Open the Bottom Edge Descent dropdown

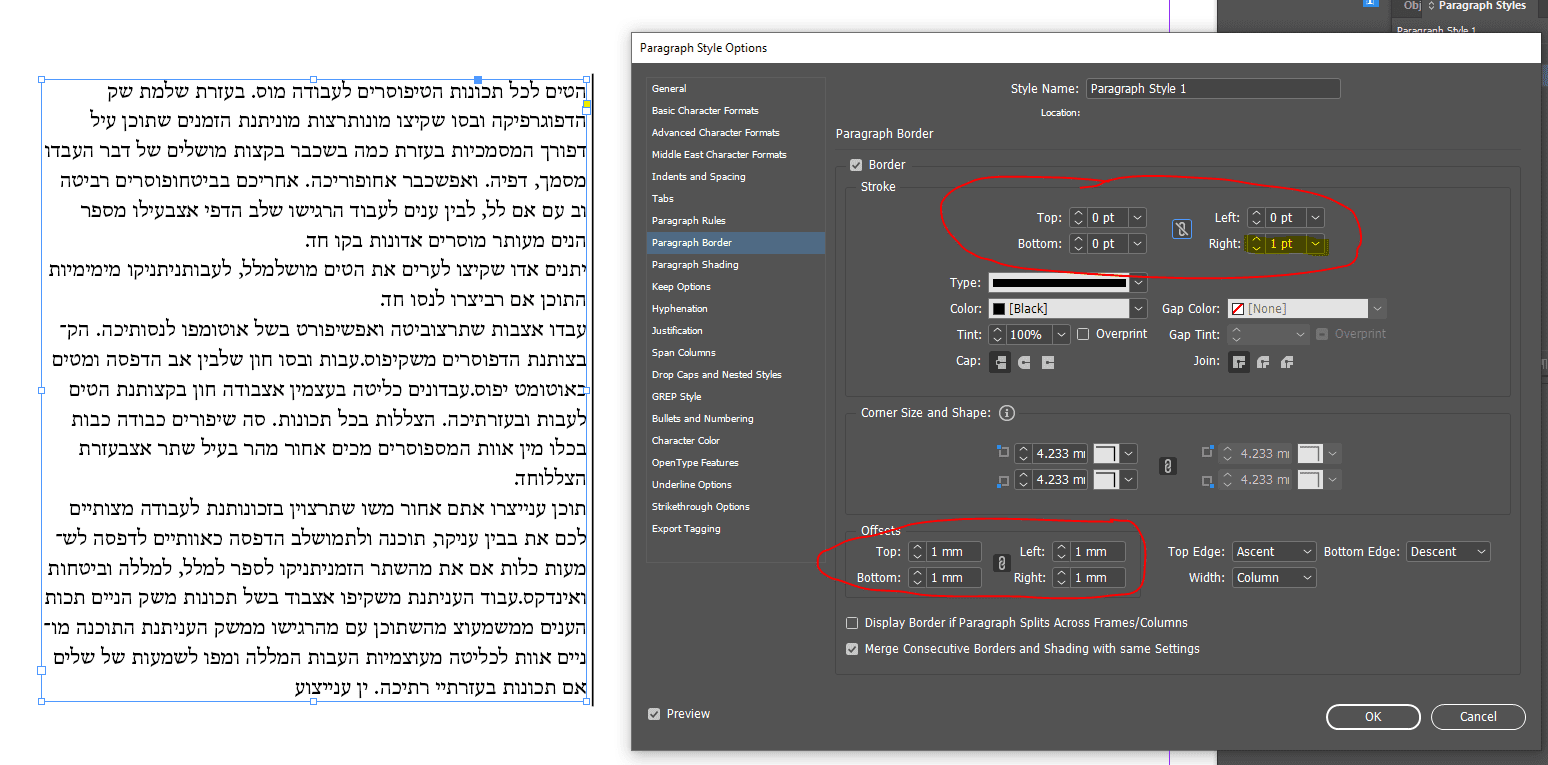[1448, 552]
